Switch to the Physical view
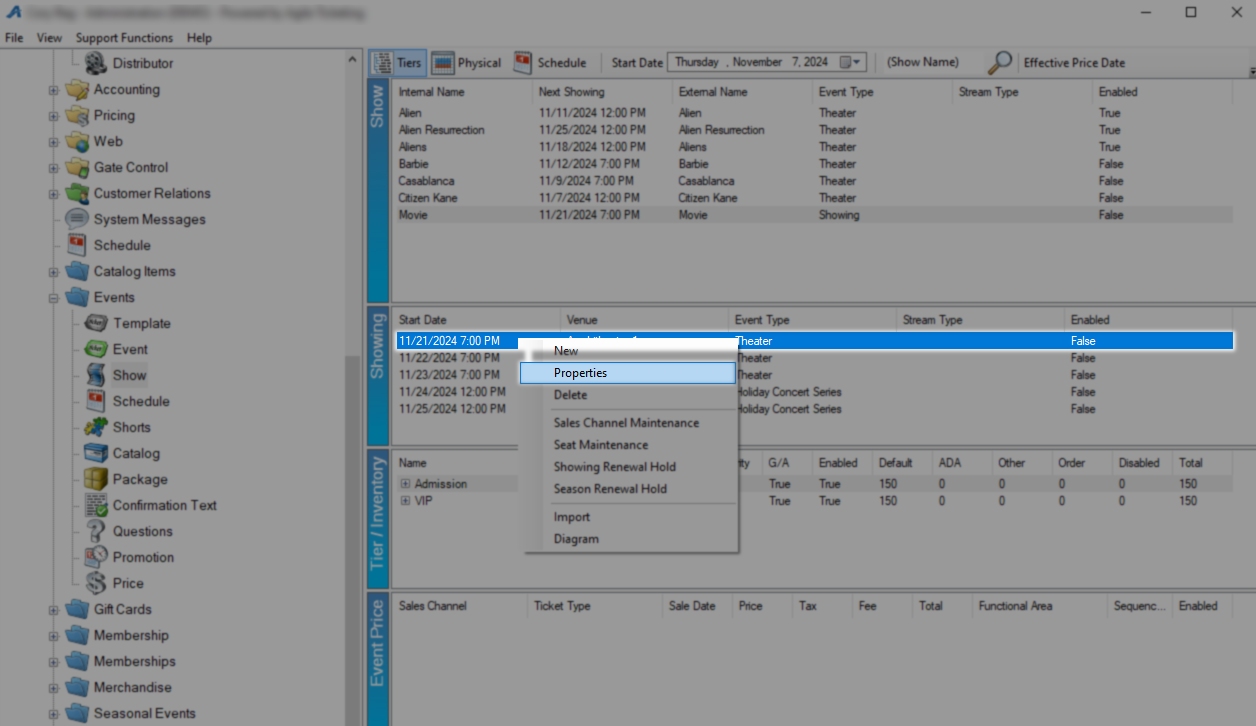The width and height of the screenshot is (1256, 726). pos(466,62)
